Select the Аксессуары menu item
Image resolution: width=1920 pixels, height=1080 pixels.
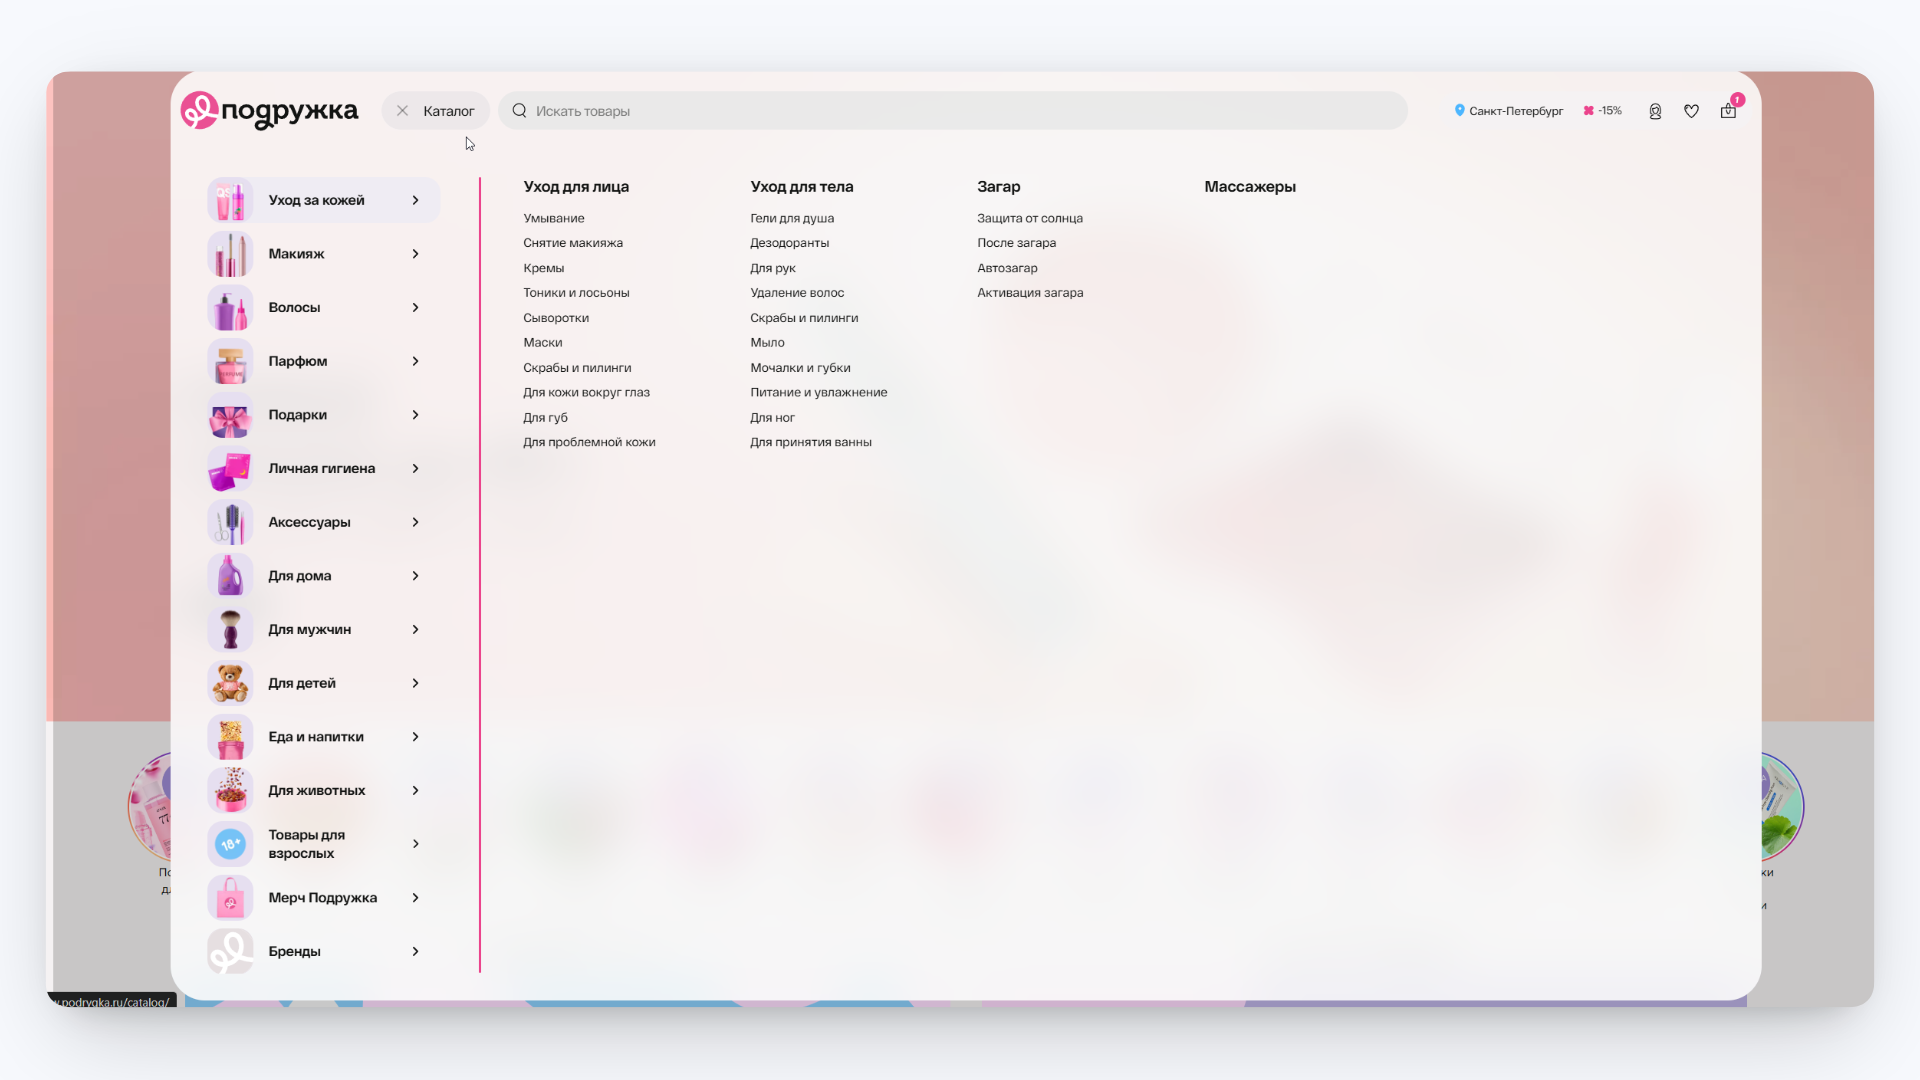[309, 522]
